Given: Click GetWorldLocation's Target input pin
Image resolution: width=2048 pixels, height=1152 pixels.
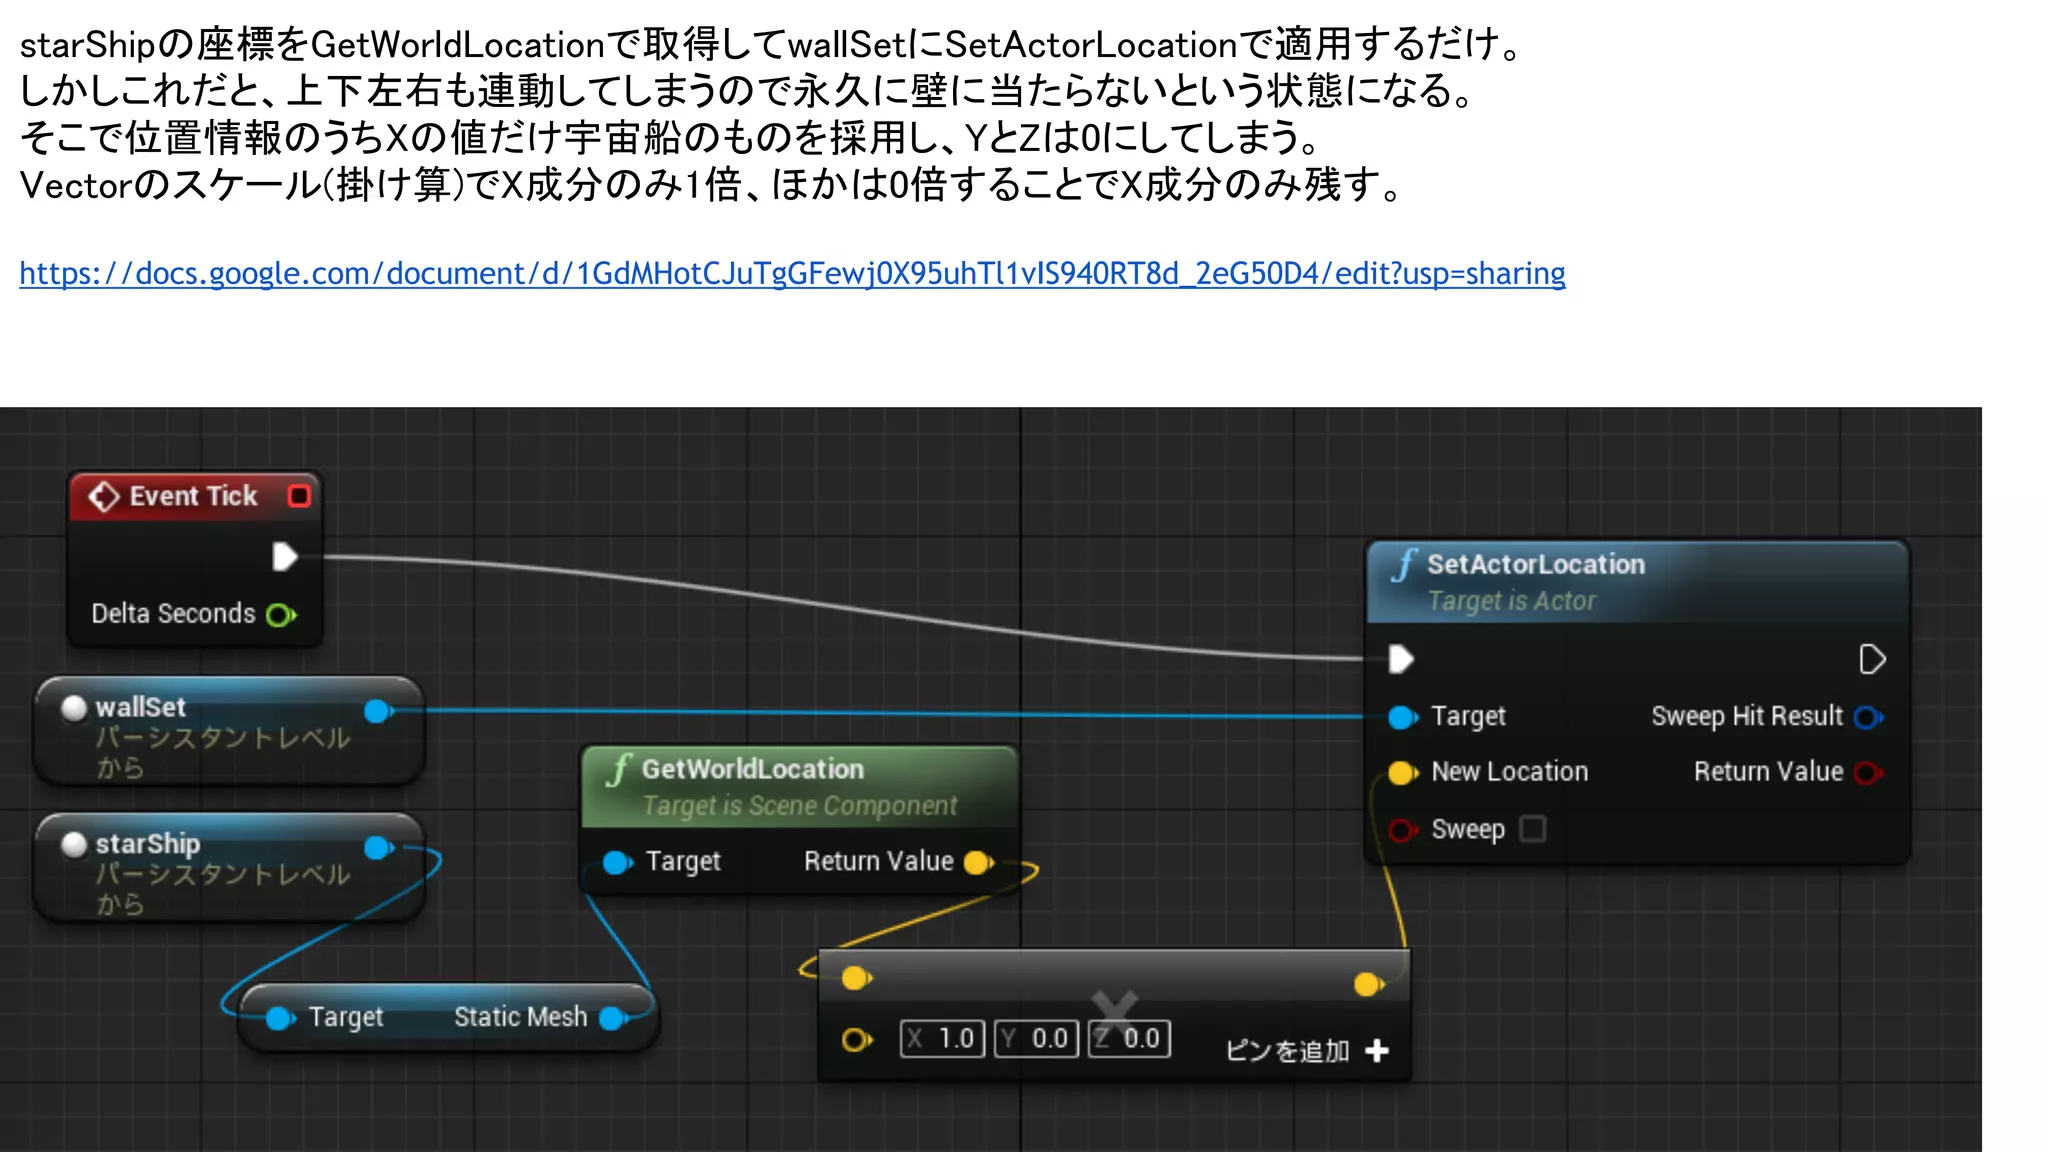Looking at the screenshot, I should tap(618, 862).
